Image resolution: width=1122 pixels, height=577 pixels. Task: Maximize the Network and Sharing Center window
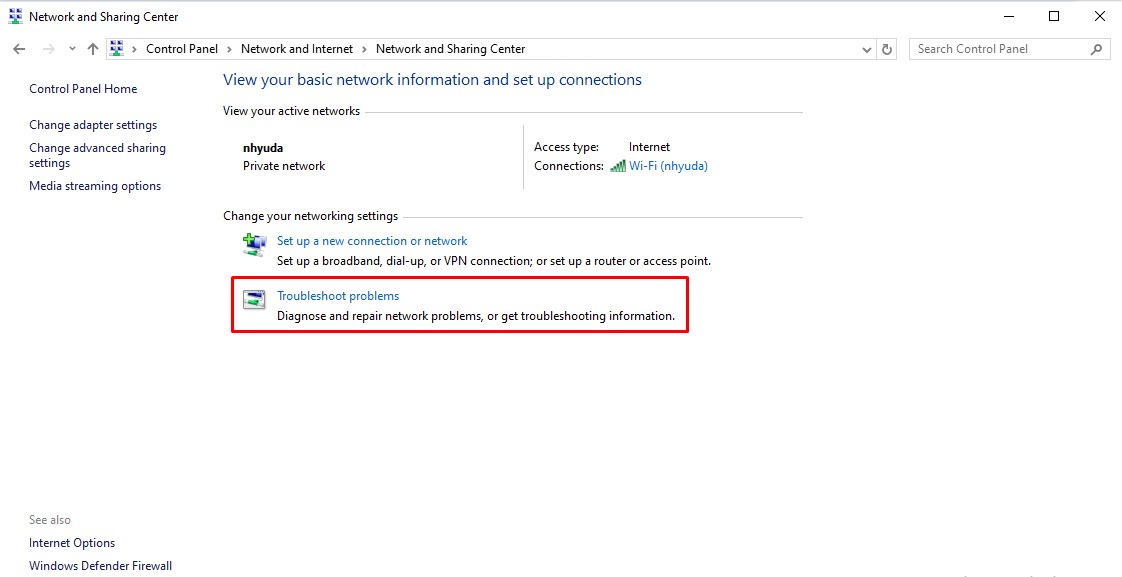point(1054,16)
